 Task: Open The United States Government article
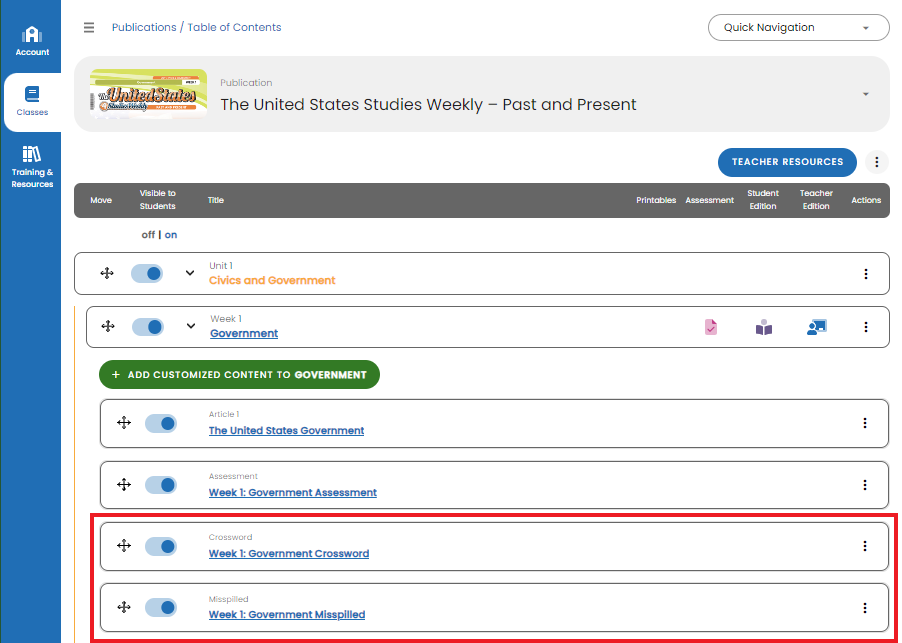point(286,431)
